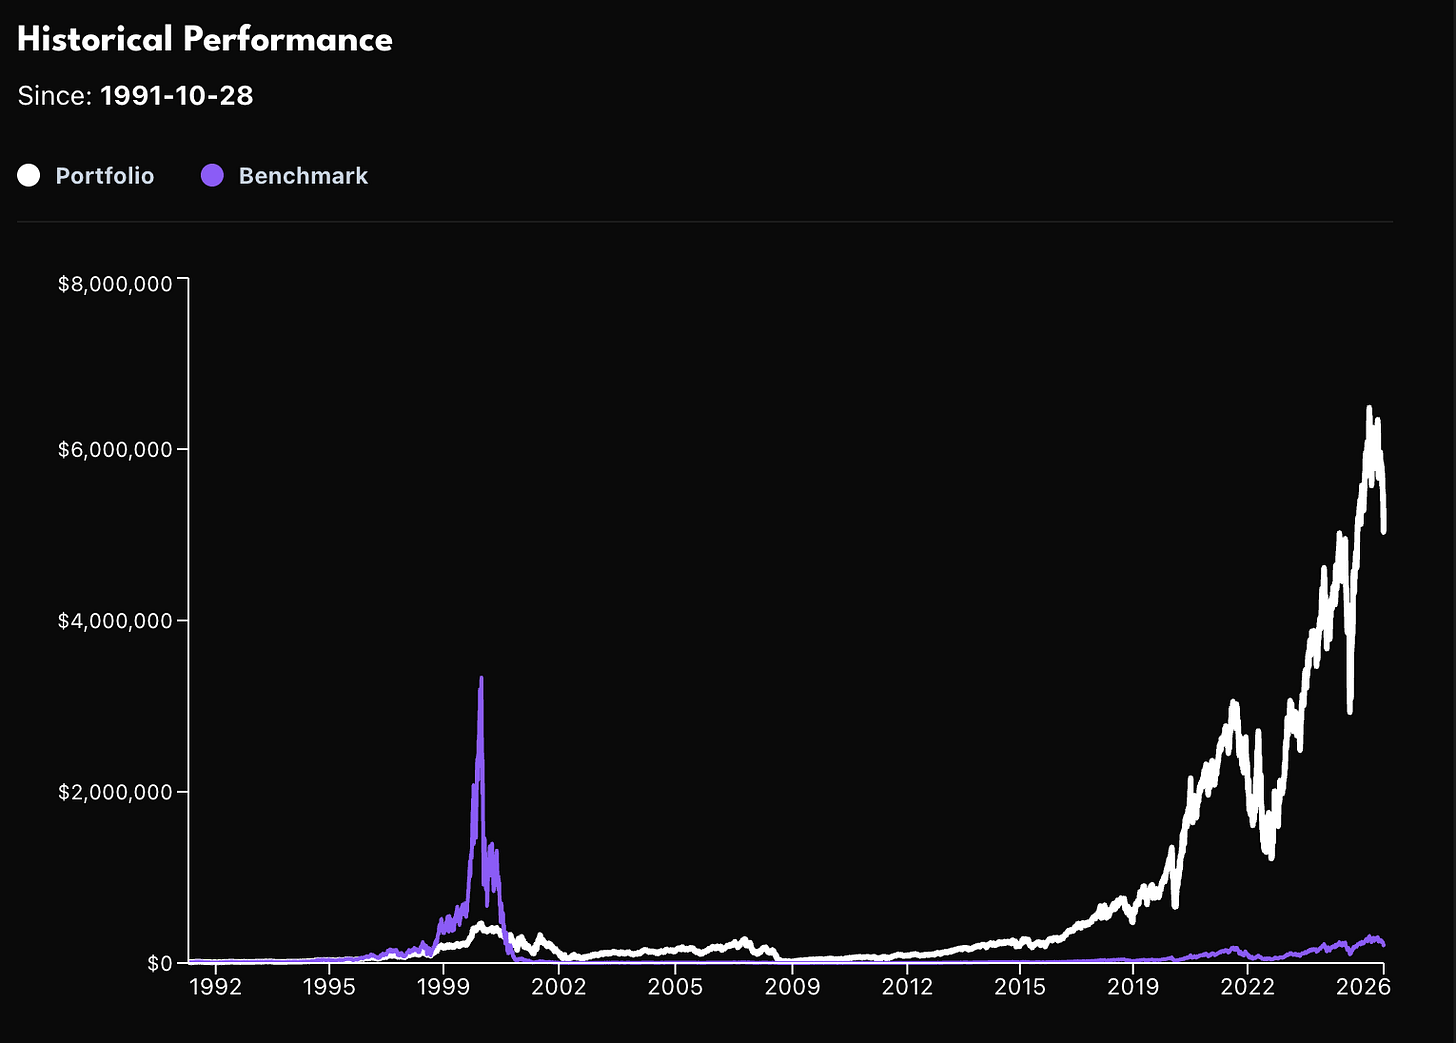Click the 2012 x-axis label
1456x1043 pixels.
pyautogui.click(x=907, y=987)
